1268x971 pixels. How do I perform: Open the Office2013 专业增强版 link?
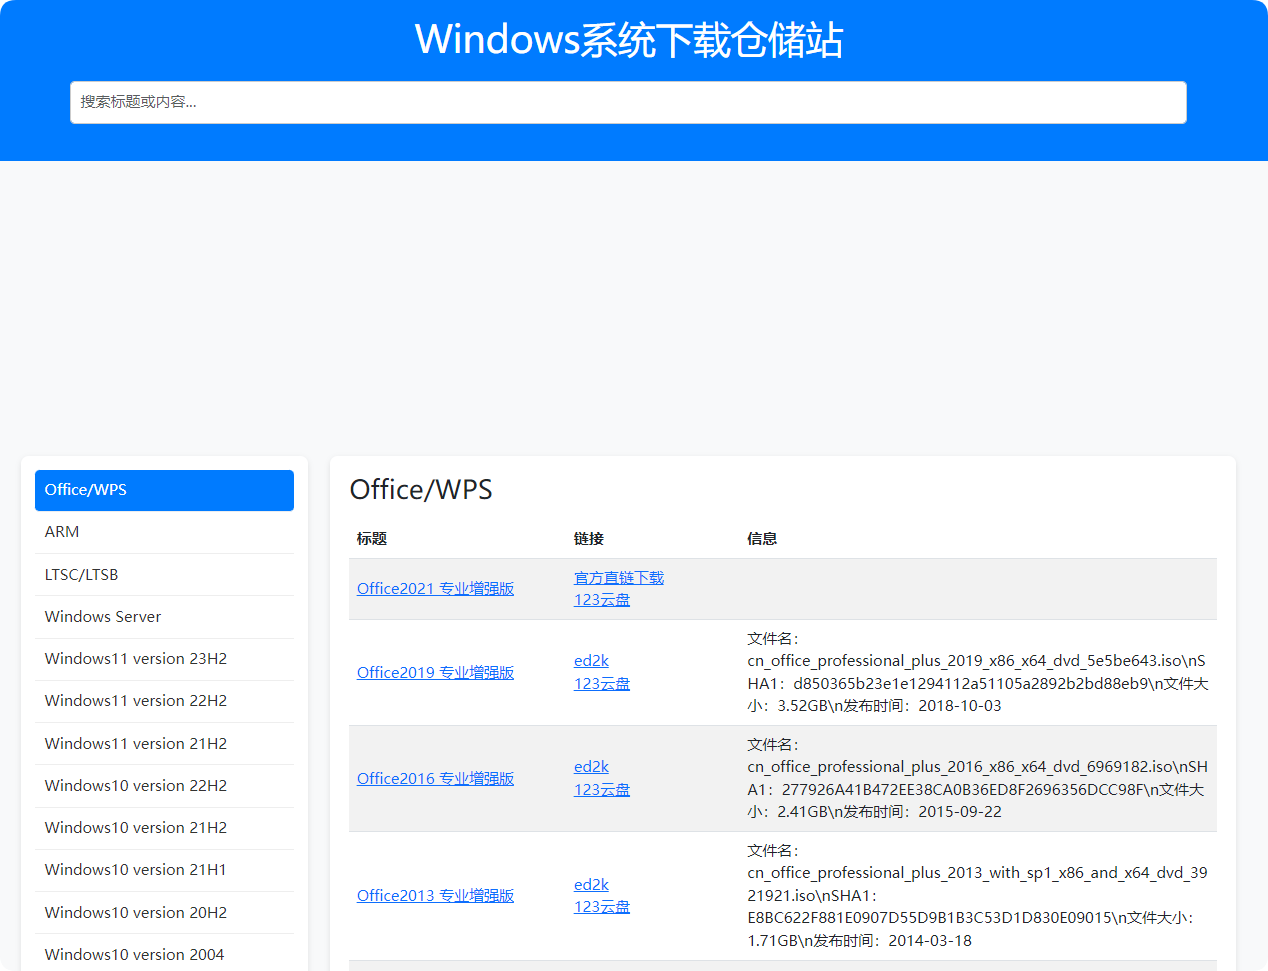tap(435, 896)
